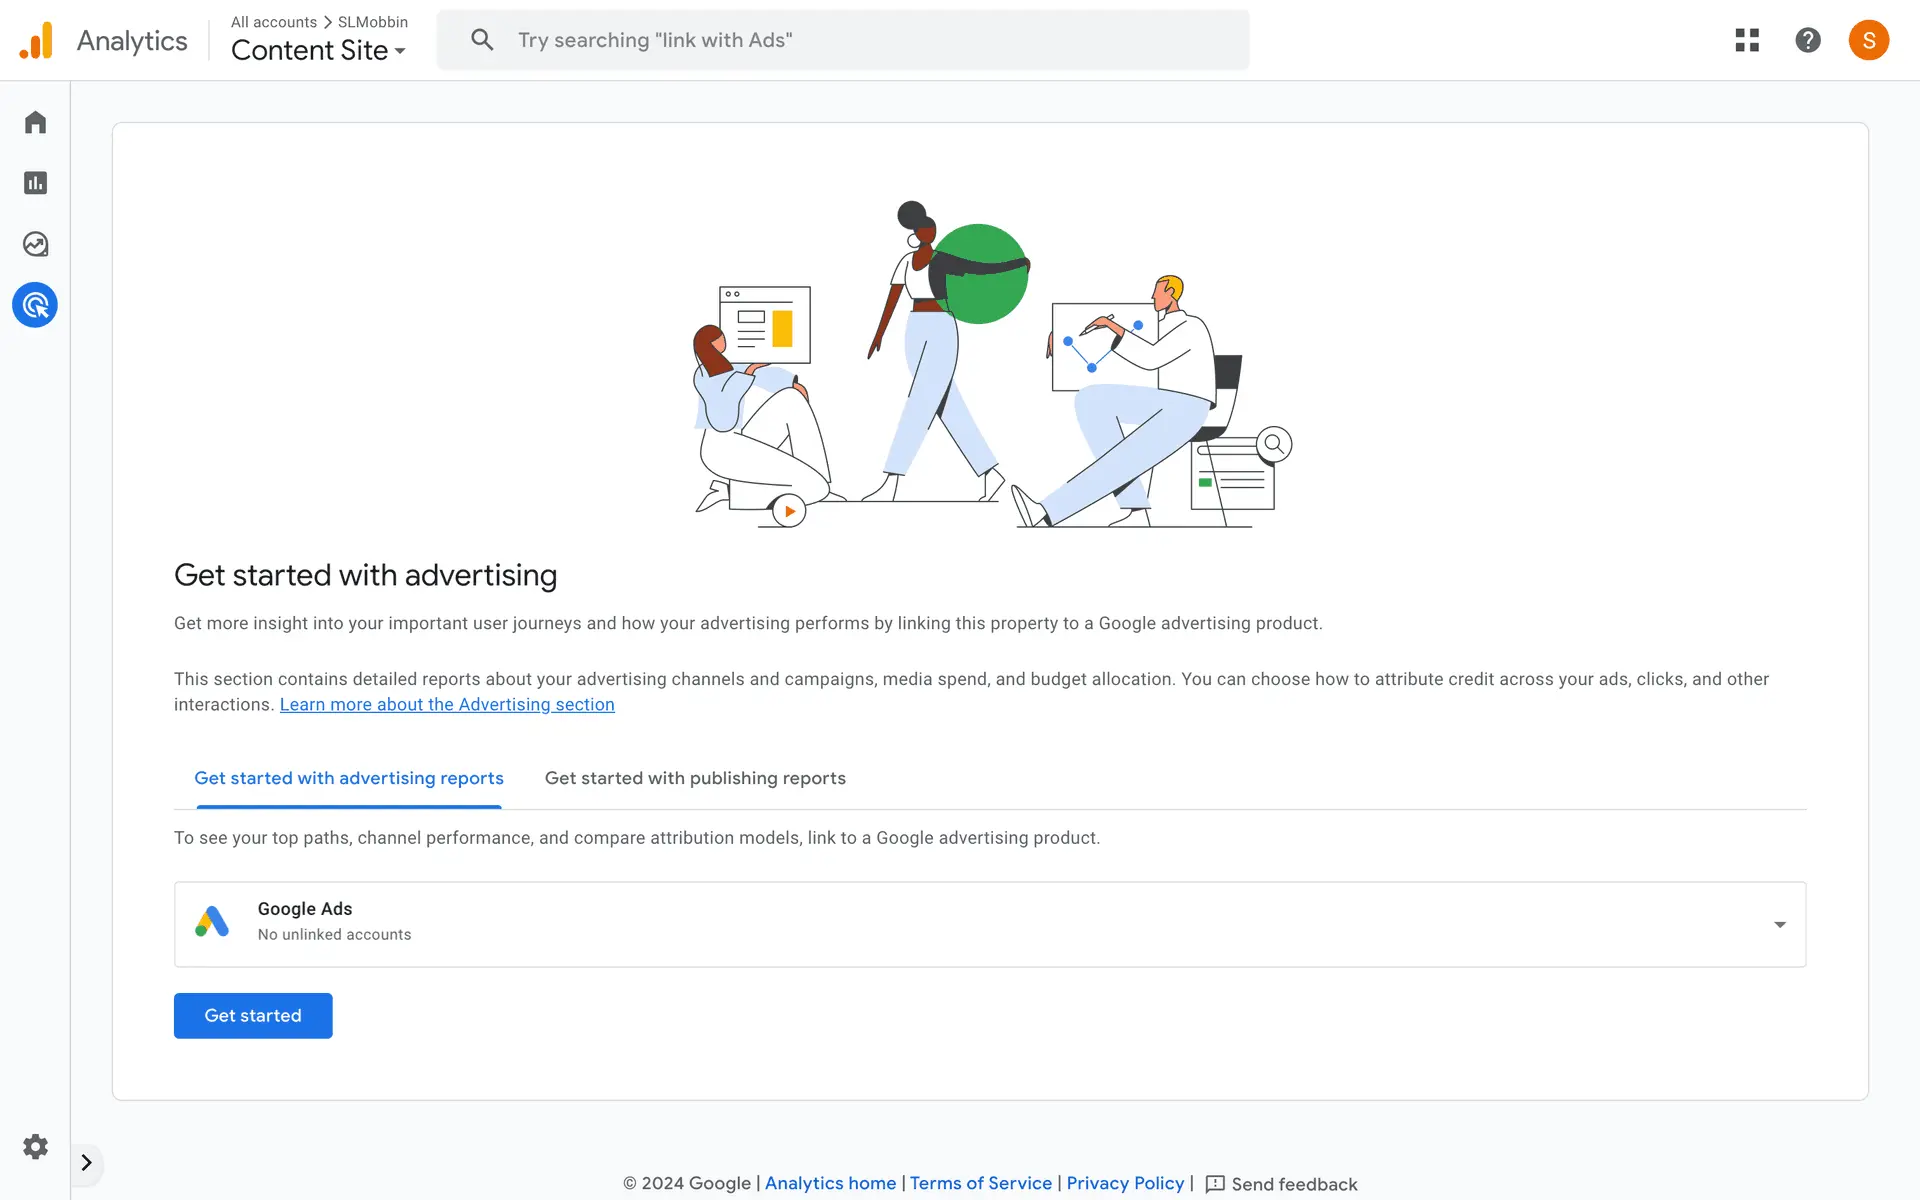Click the magnifier search icon
1920x1200 pixels.
[x=482, y=40]
